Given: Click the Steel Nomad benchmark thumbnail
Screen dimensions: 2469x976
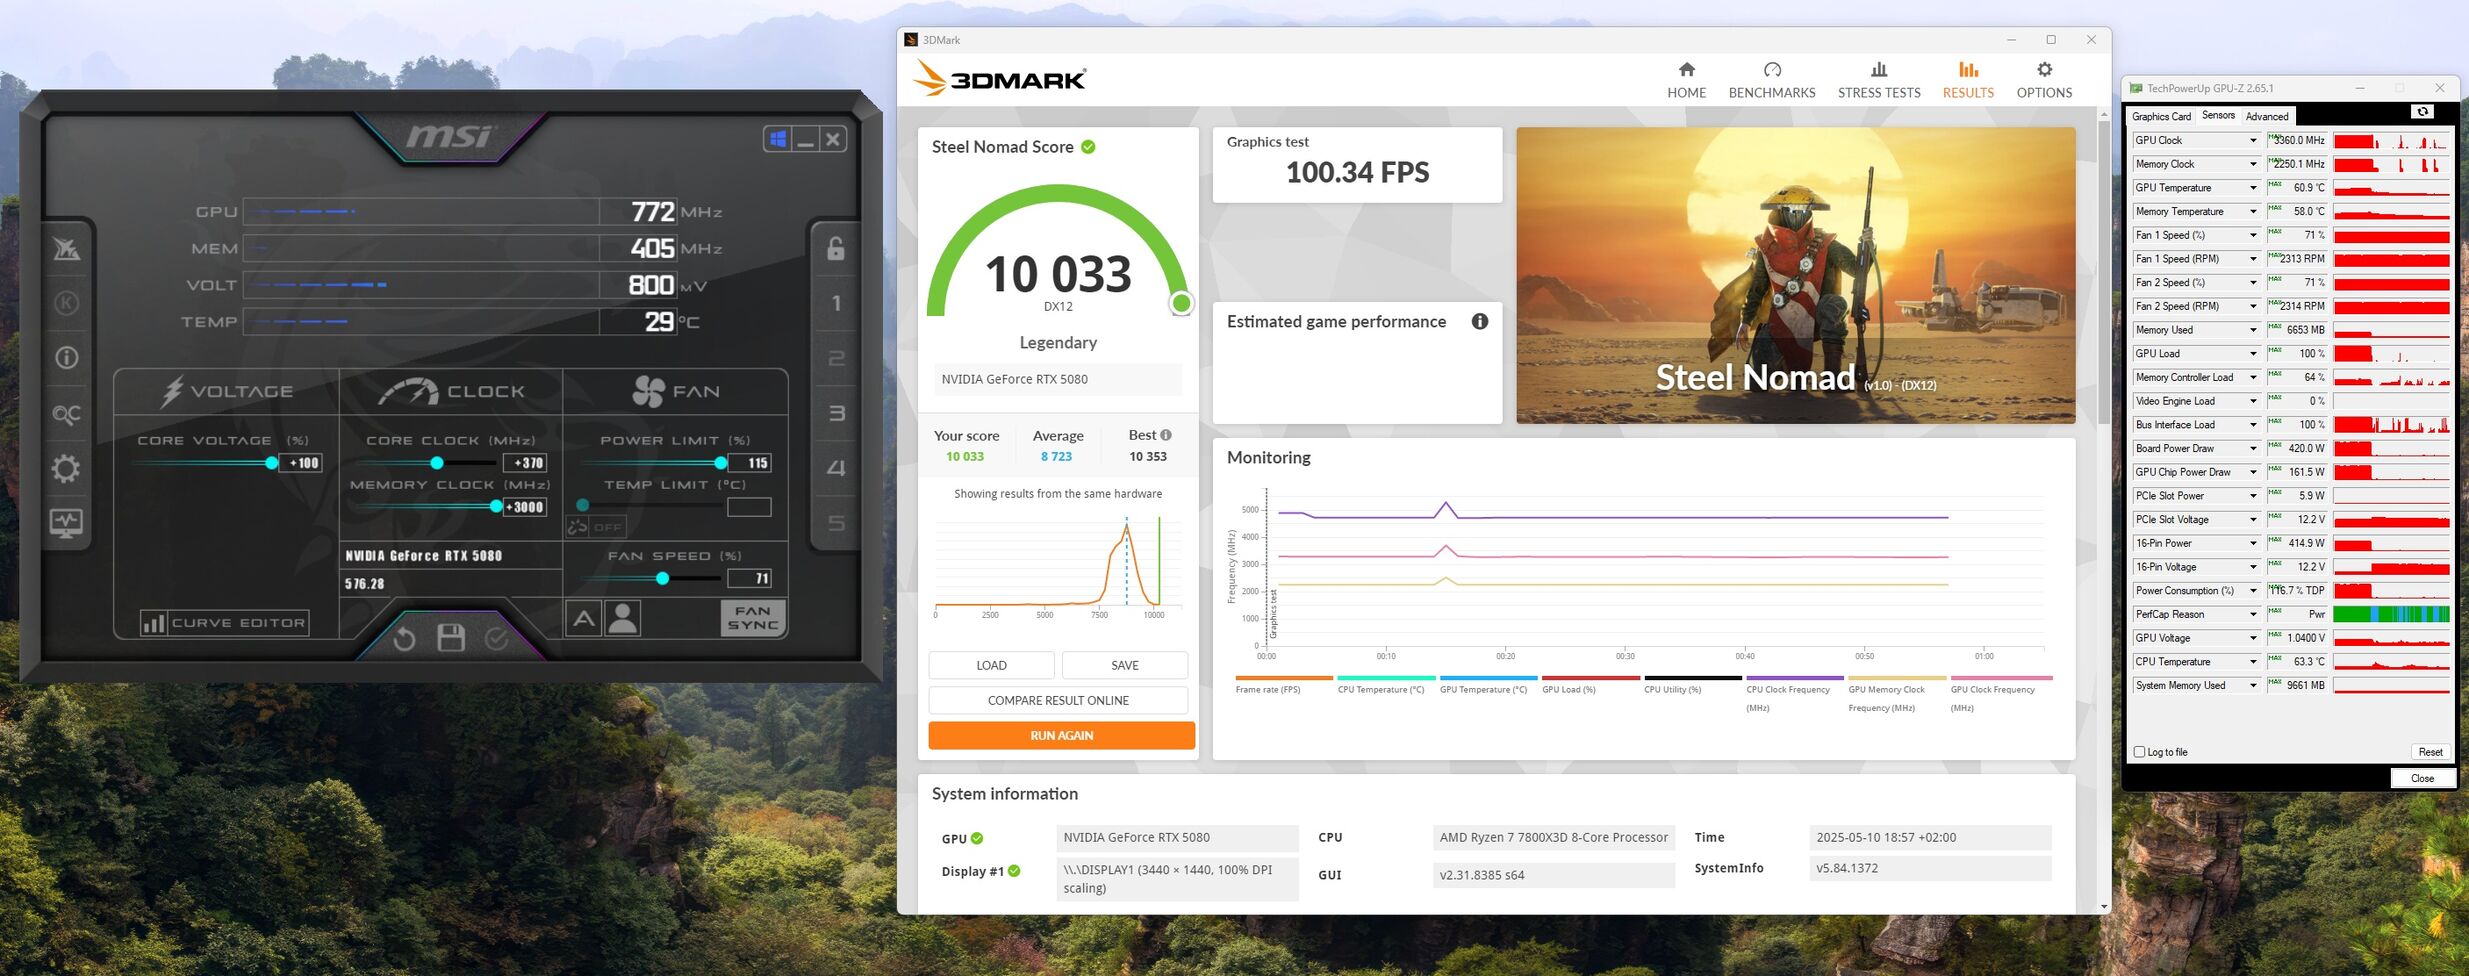Looking at the screenshot, I should pyautogui.click(x=1795, y=275).
